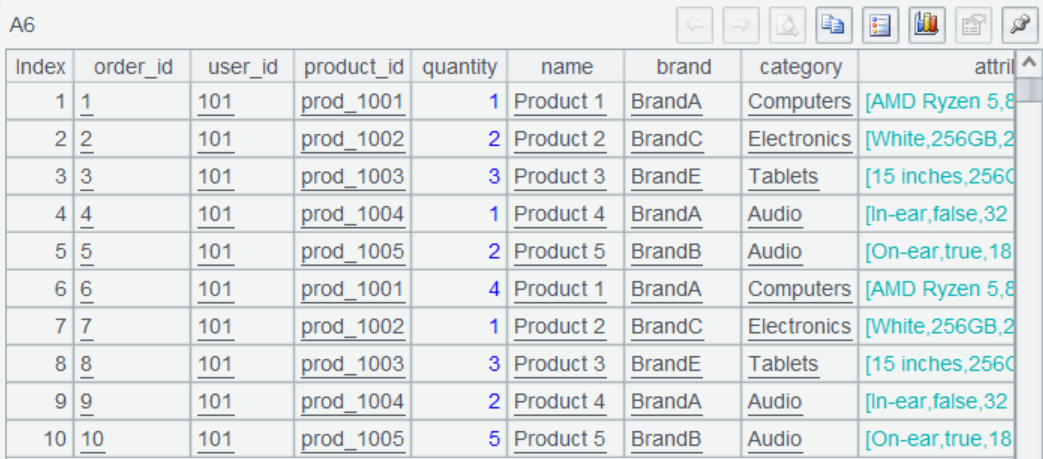This screenshot has width=1043, height=459.
Task: Click BrandC link in row 2
Action: point(667,139)
